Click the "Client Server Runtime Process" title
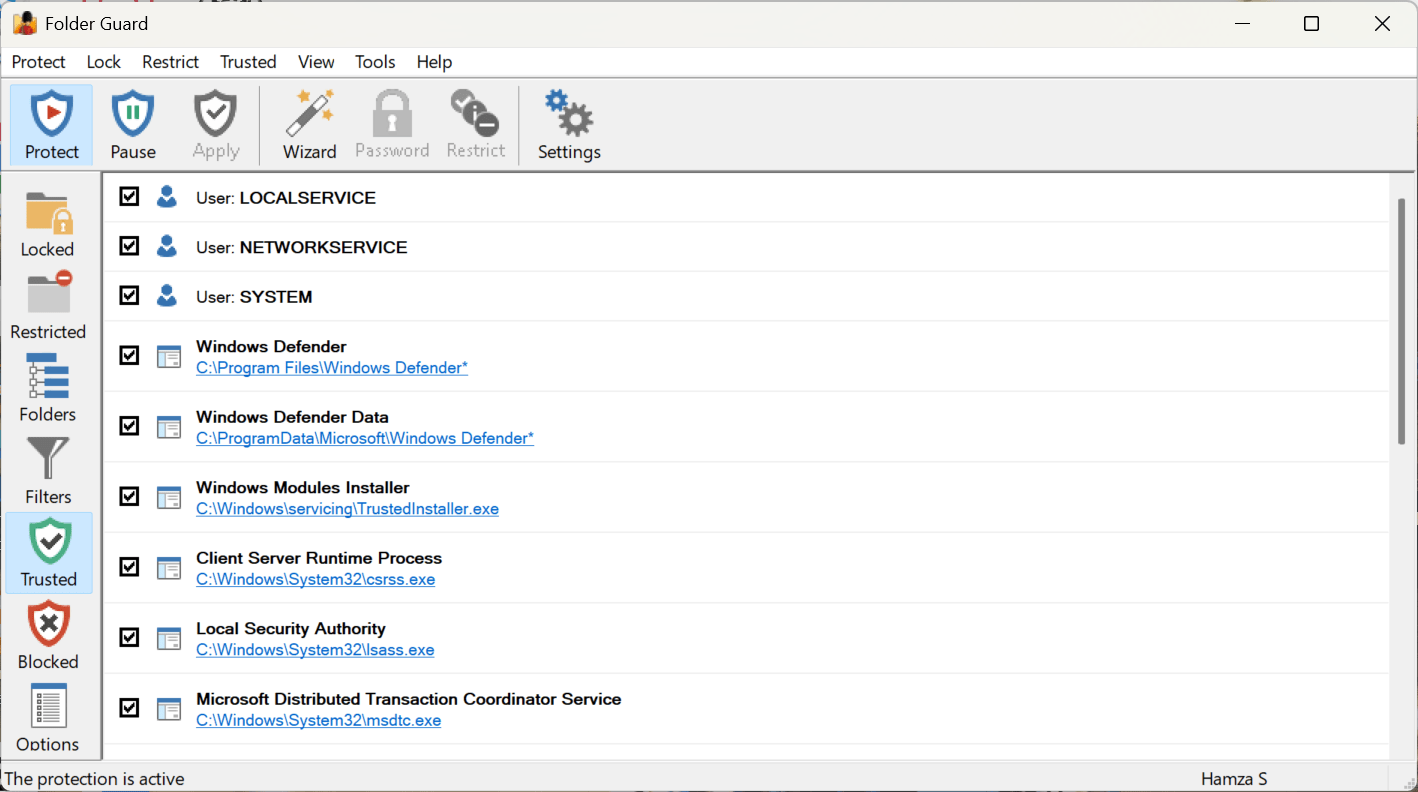Viewport: 1418px width, 792px height. pos(319,558)
